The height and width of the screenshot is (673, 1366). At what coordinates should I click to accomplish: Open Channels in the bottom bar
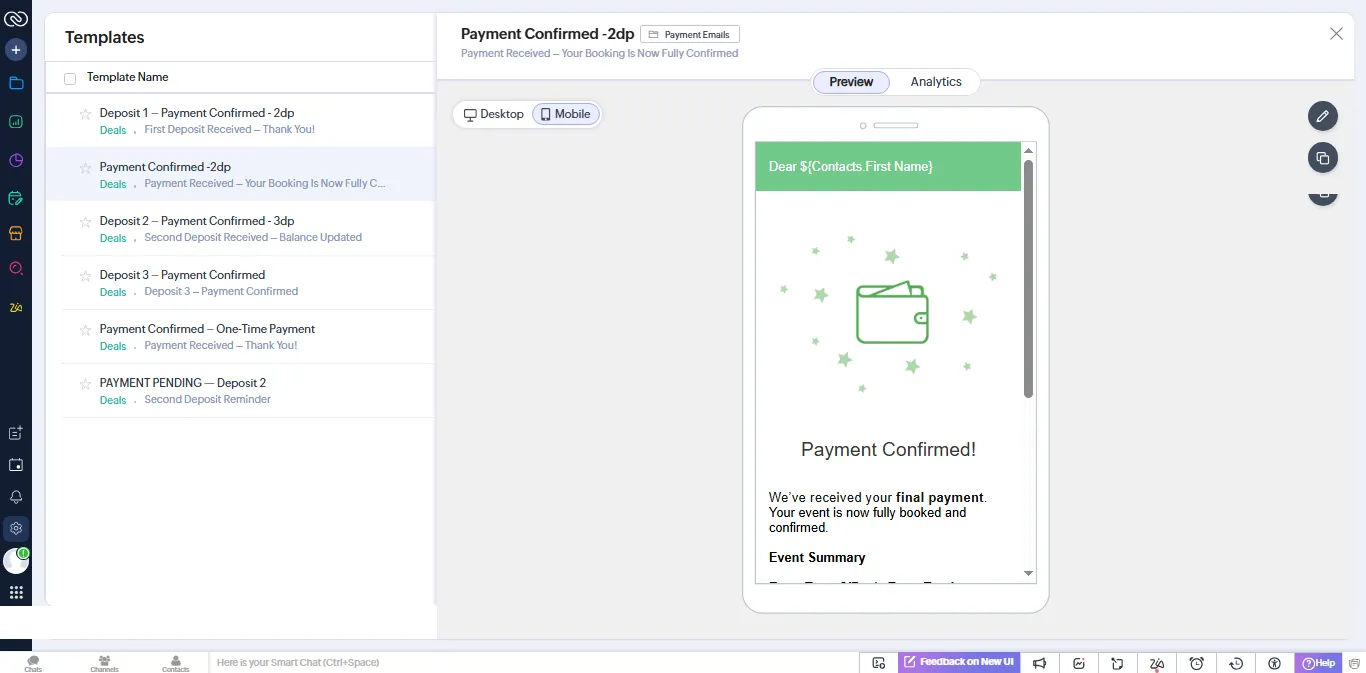tap(104, 663)
